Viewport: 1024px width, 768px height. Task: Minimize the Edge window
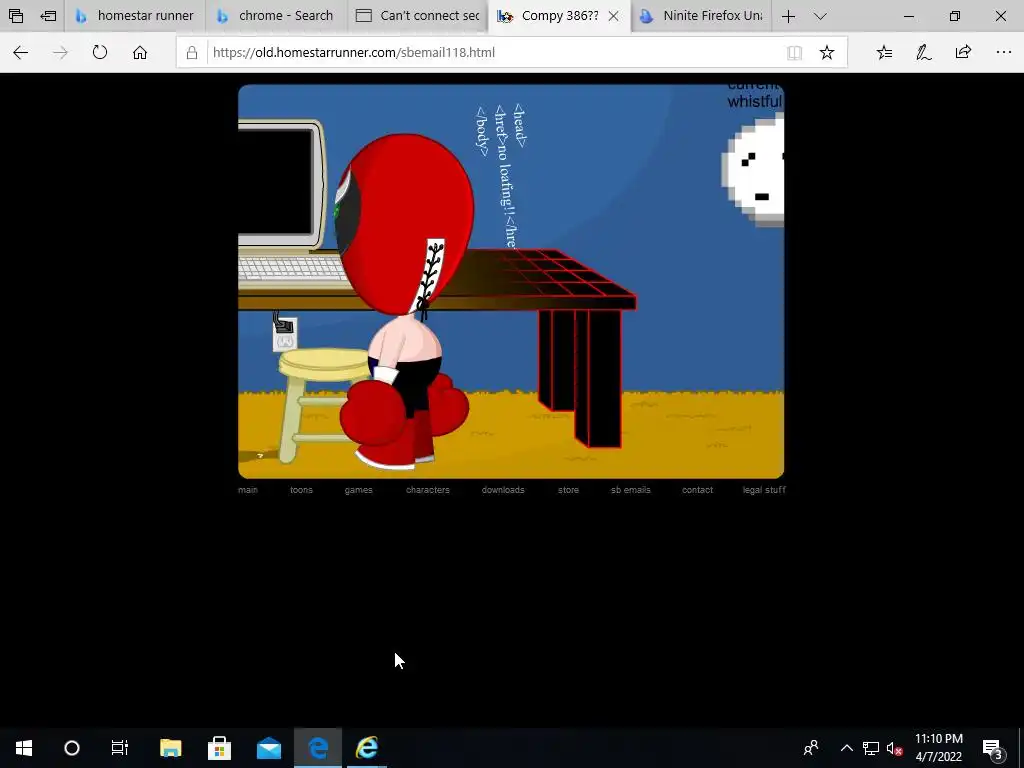click(x=909, y=16)
